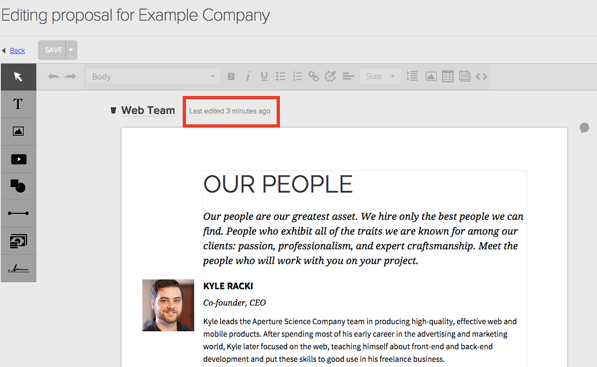Select the Video tool in sidebar
Screen dimensions: 597x367
tap(18, 159)
